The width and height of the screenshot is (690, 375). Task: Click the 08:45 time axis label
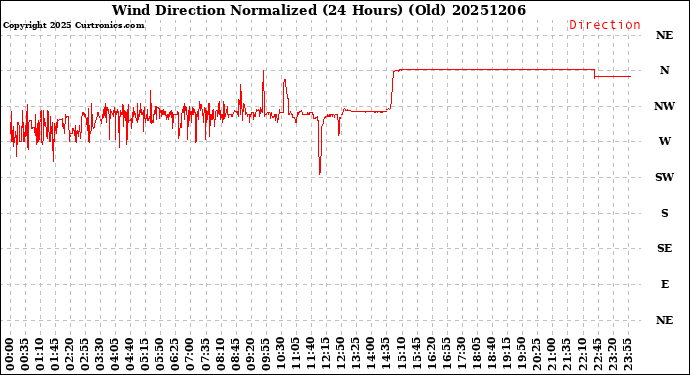pyautogui.click(x=235, y=354)
